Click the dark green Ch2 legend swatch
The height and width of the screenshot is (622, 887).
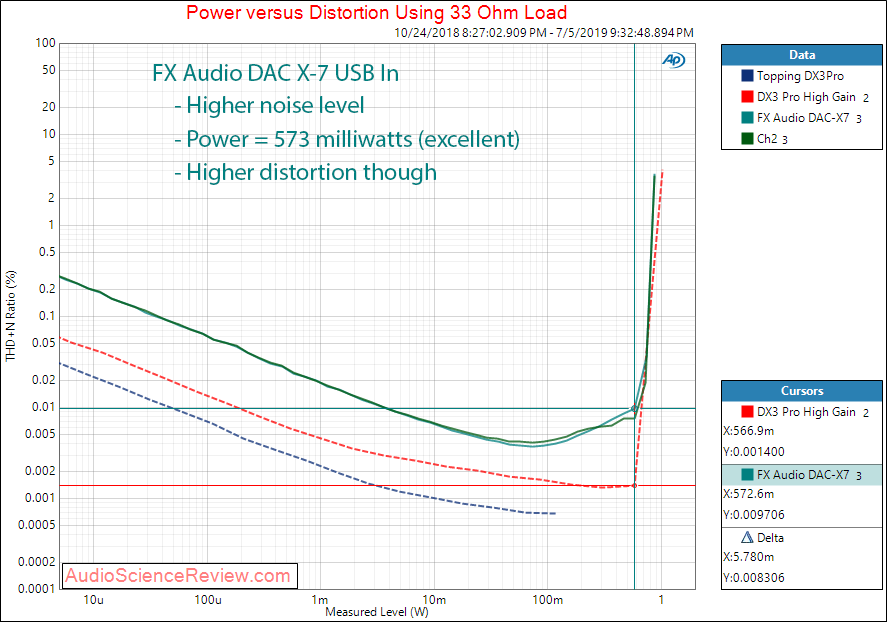coord(747,139)
